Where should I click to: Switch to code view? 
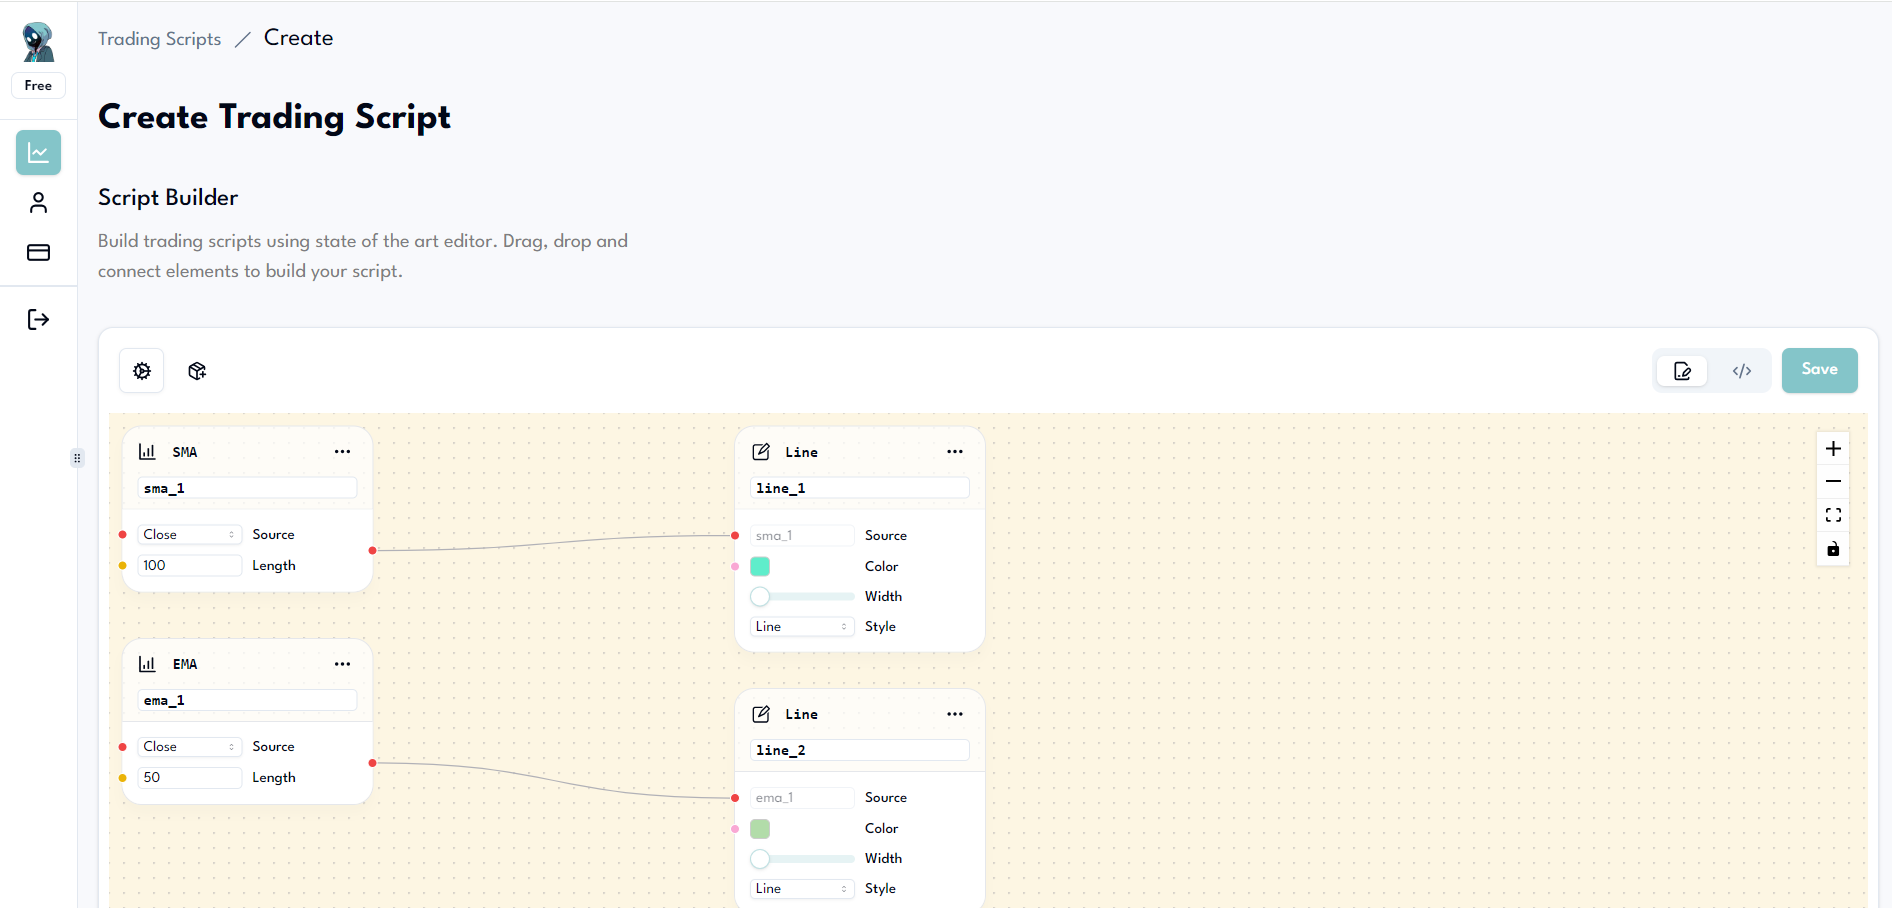[x=1742, y=370]
